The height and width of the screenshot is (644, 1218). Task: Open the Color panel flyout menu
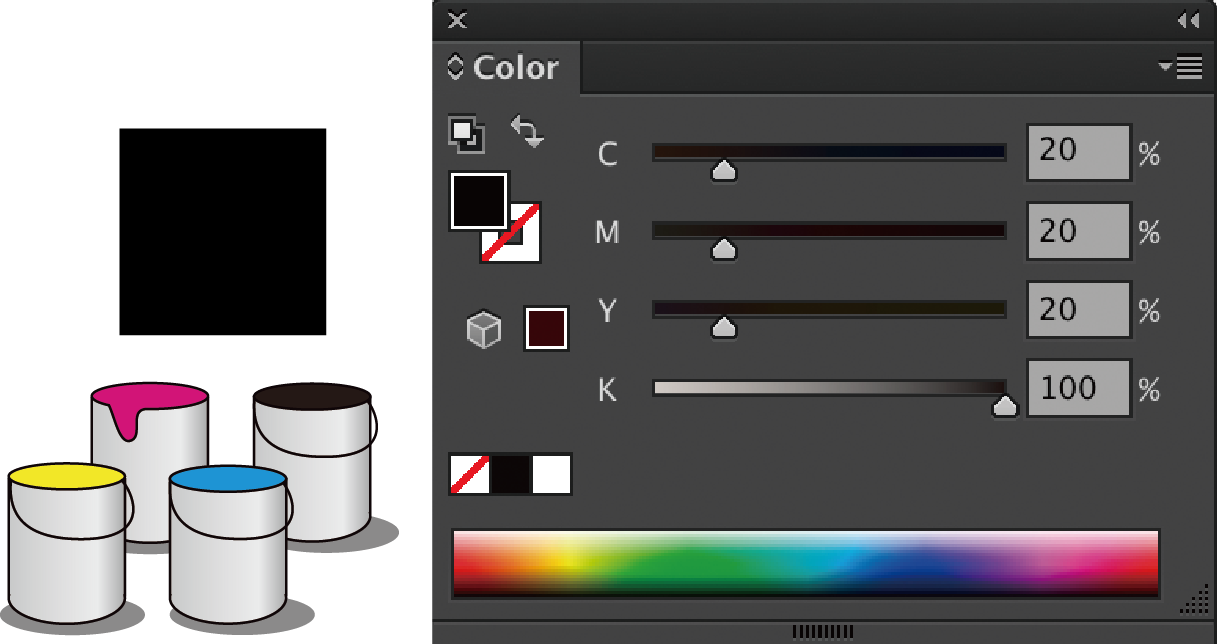(1181, 68)
